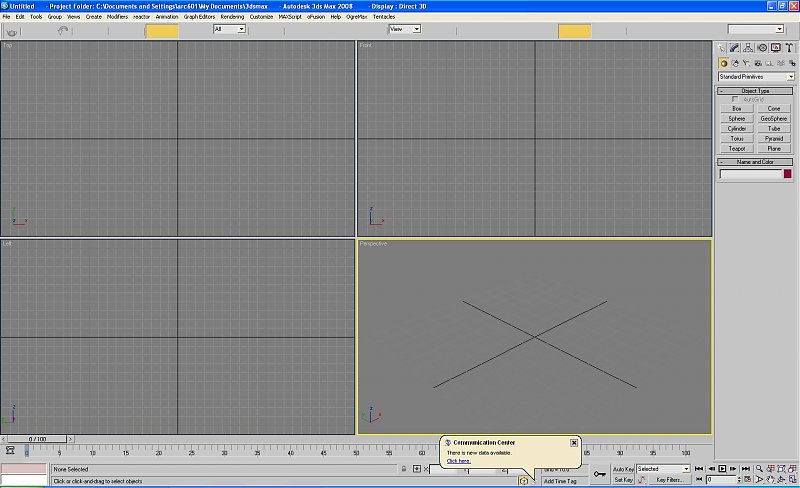Follow the Click here link in Communication Center
Image resolution: width=800 pixels, height=488 pixels.
coord(459,461)
